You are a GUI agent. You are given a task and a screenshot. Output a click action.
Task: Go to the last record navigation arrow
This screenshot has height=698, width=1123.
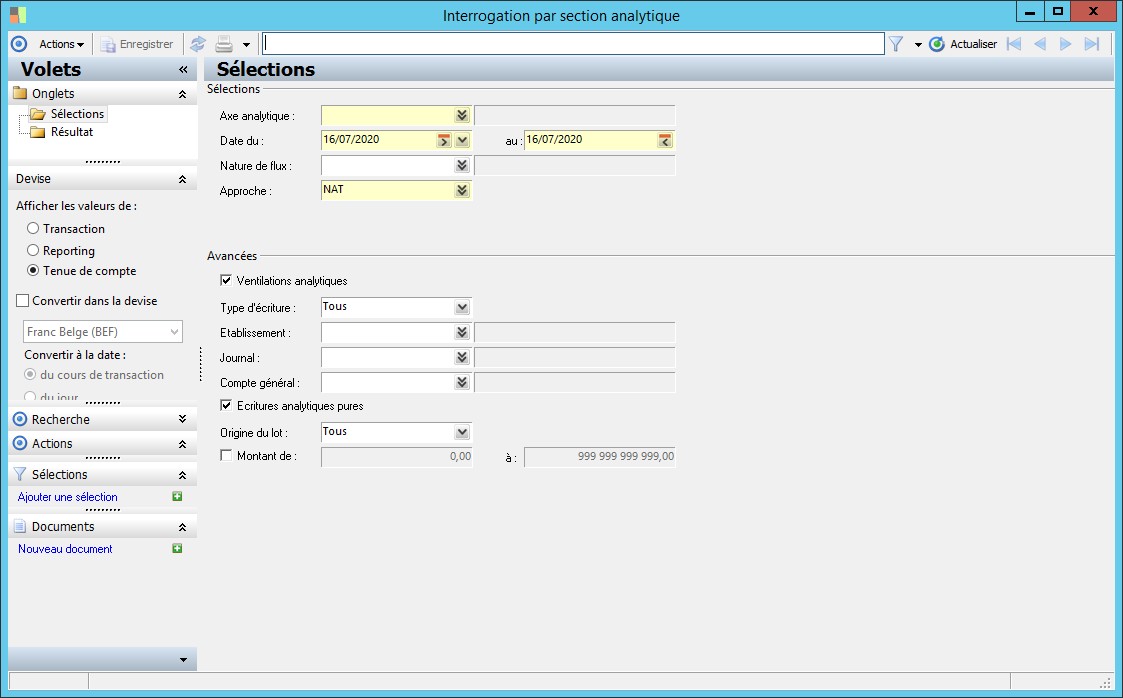click(x=1092, y=44)
